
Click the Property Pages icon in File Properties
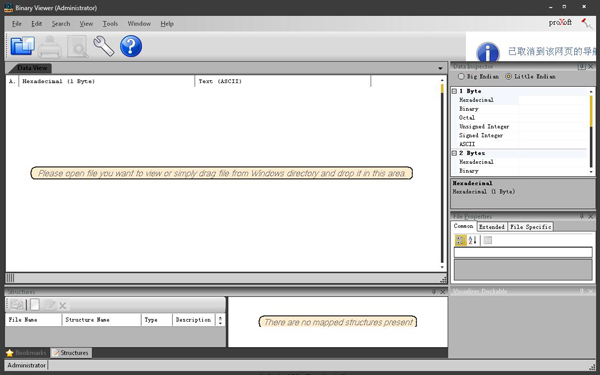click(x=488, y=240)
